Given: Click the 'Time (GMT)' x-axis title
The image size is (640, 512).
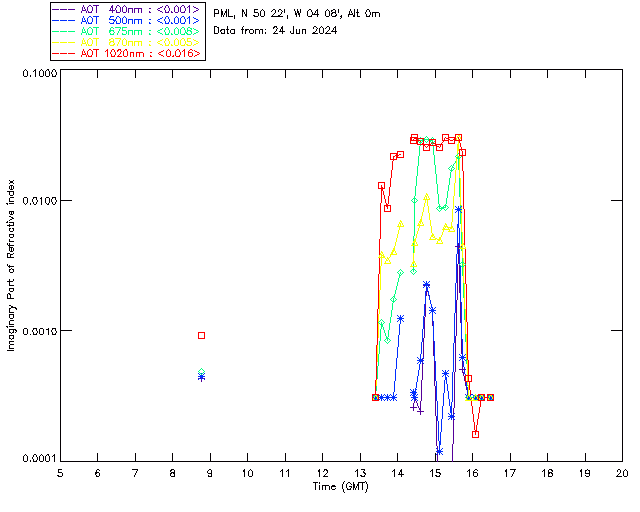Looking at the screenshot, I should 340,487.
